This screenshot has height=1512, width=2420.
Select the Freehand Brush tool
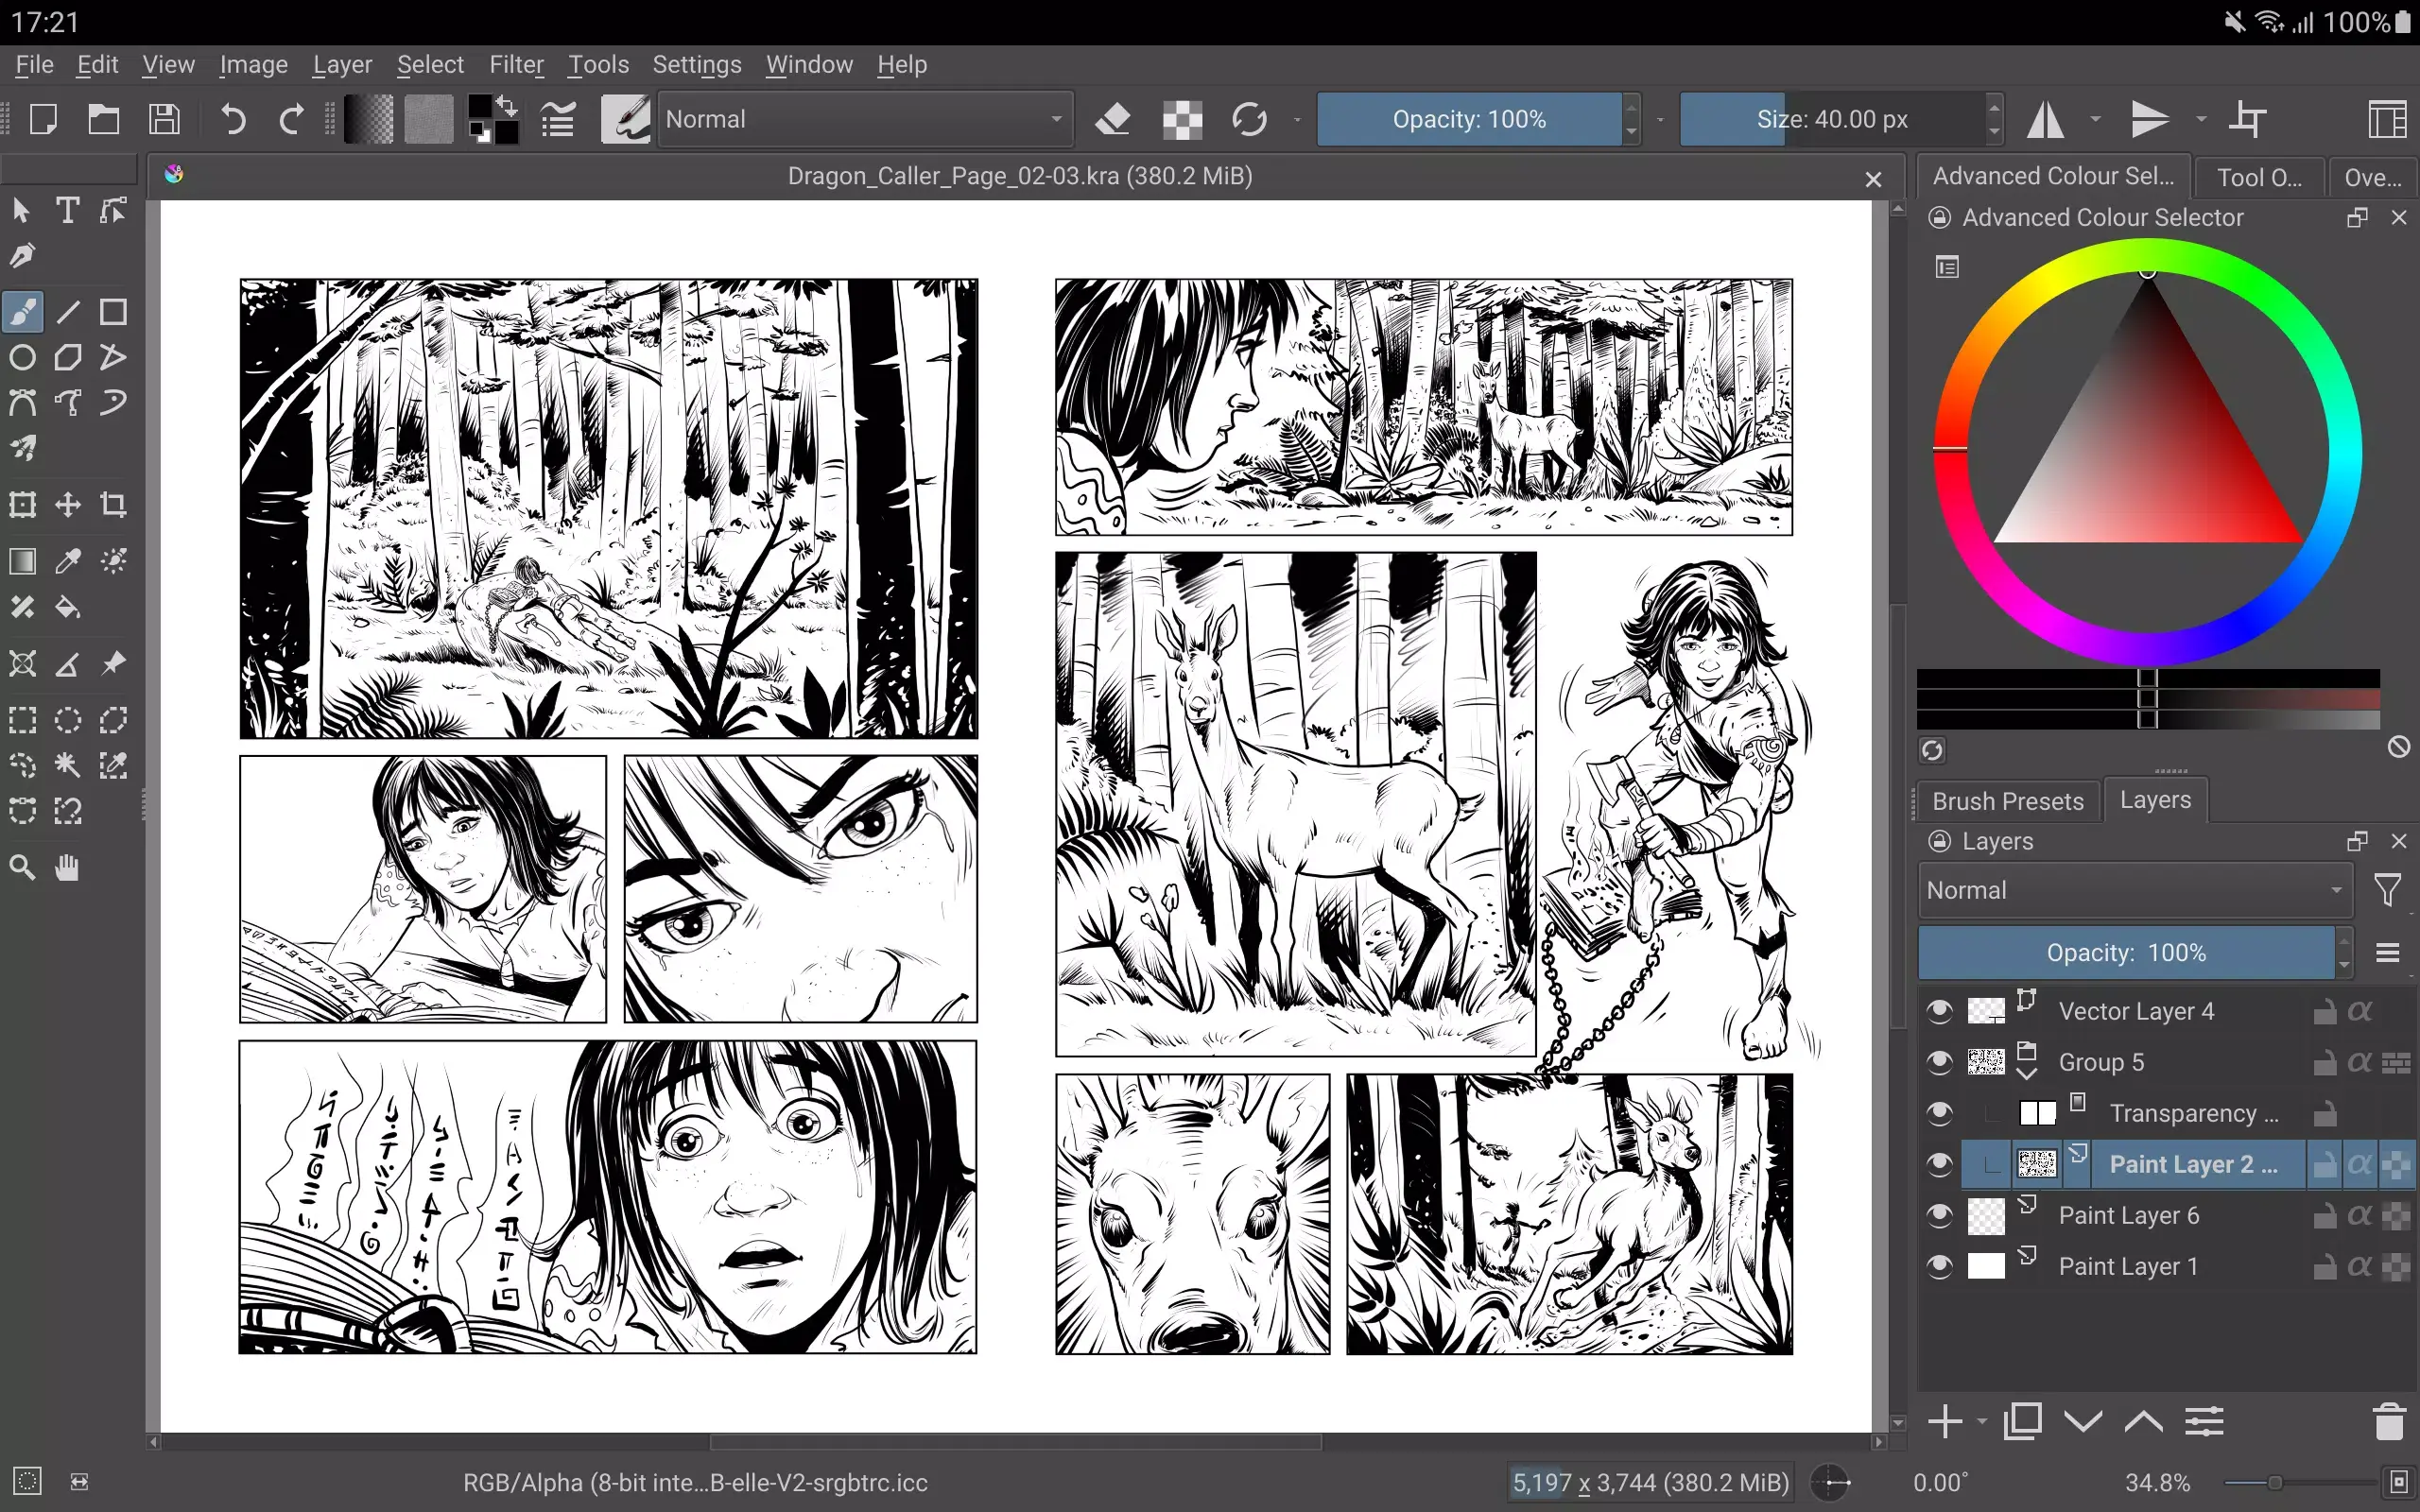pyautogui.click(x=22, y=312)
